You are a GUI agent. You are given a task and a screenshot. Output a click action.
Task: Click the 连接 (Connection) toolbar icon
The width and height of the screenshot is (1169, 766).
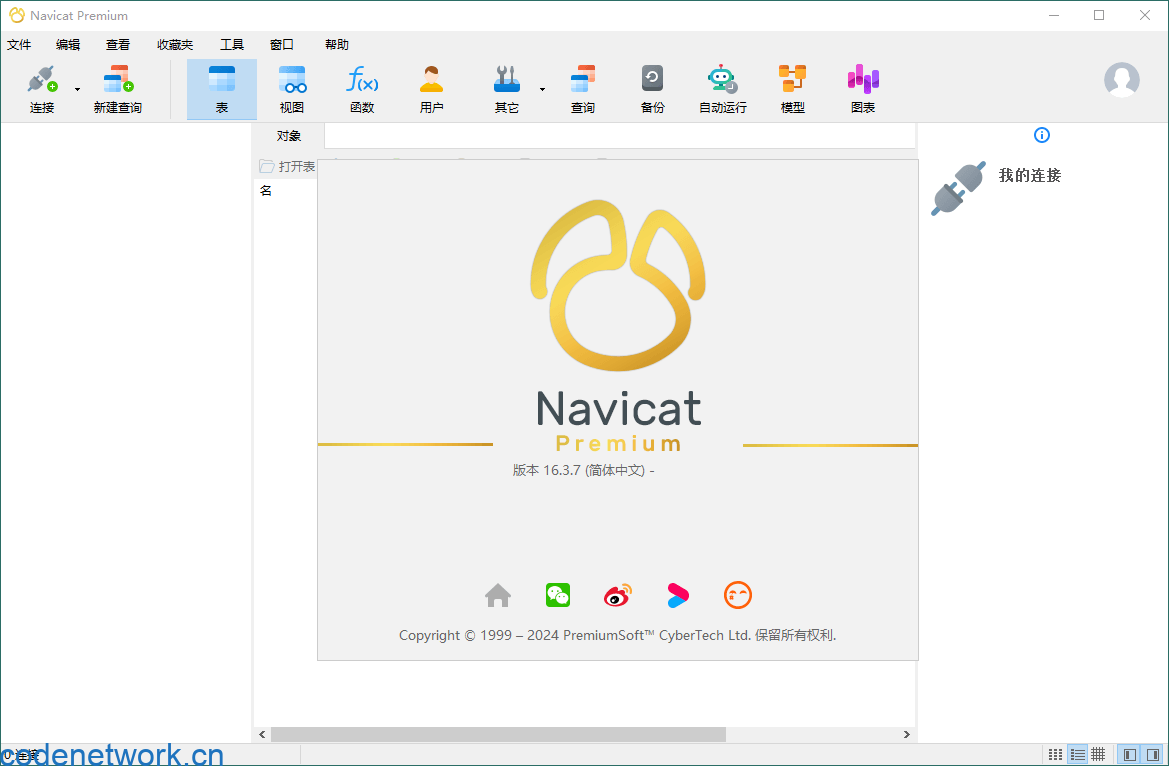(42, 88)
